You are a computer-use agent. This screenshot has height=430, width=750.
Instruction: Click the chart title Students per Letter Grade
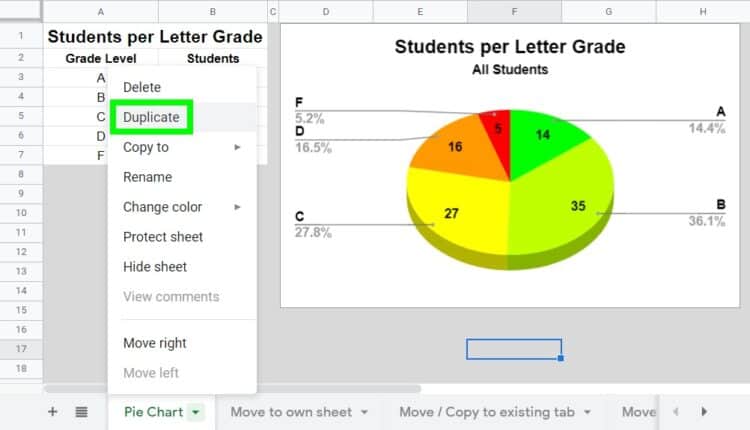tap(510, 47)
